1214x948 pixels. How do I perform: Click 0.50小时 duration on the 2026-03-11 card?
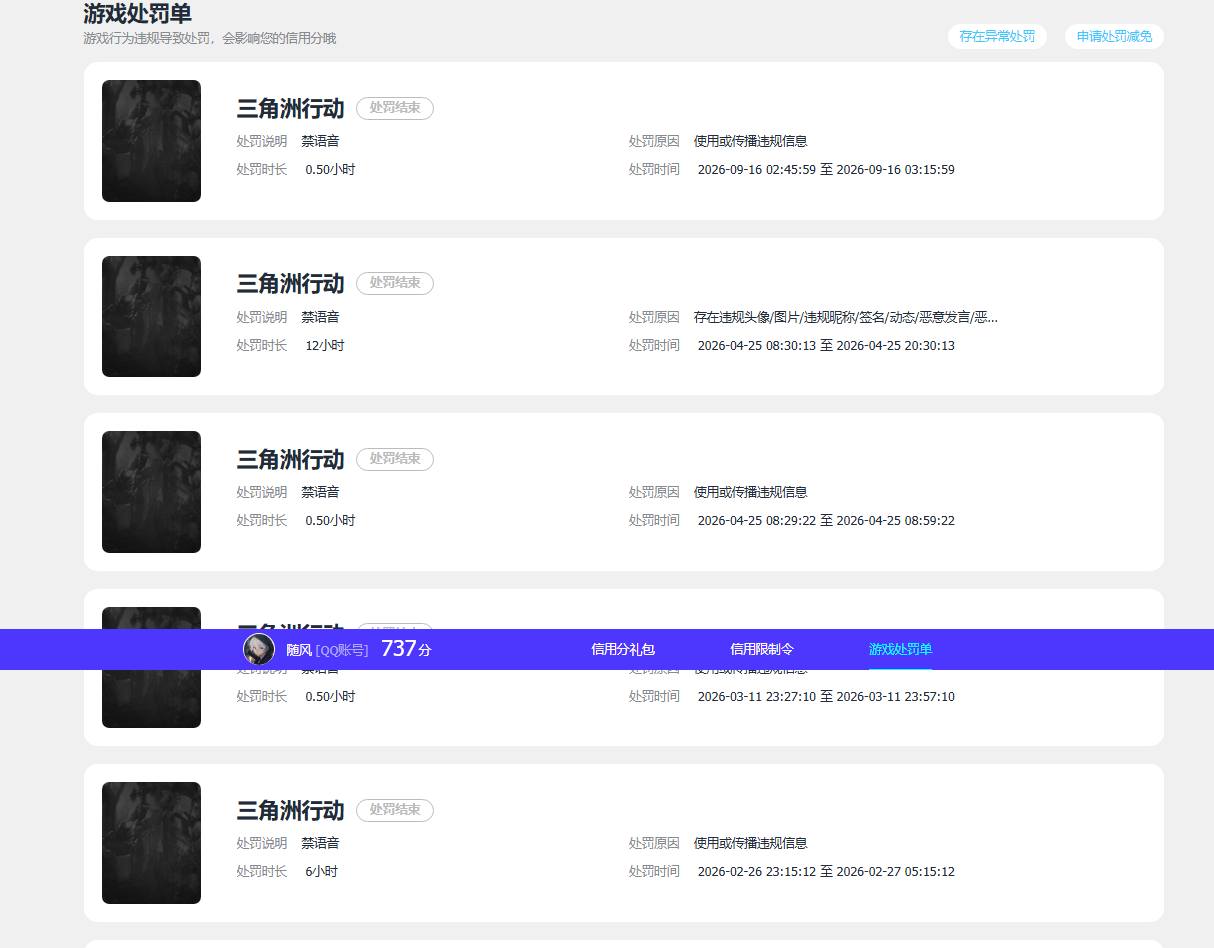(x=330, y=696)
